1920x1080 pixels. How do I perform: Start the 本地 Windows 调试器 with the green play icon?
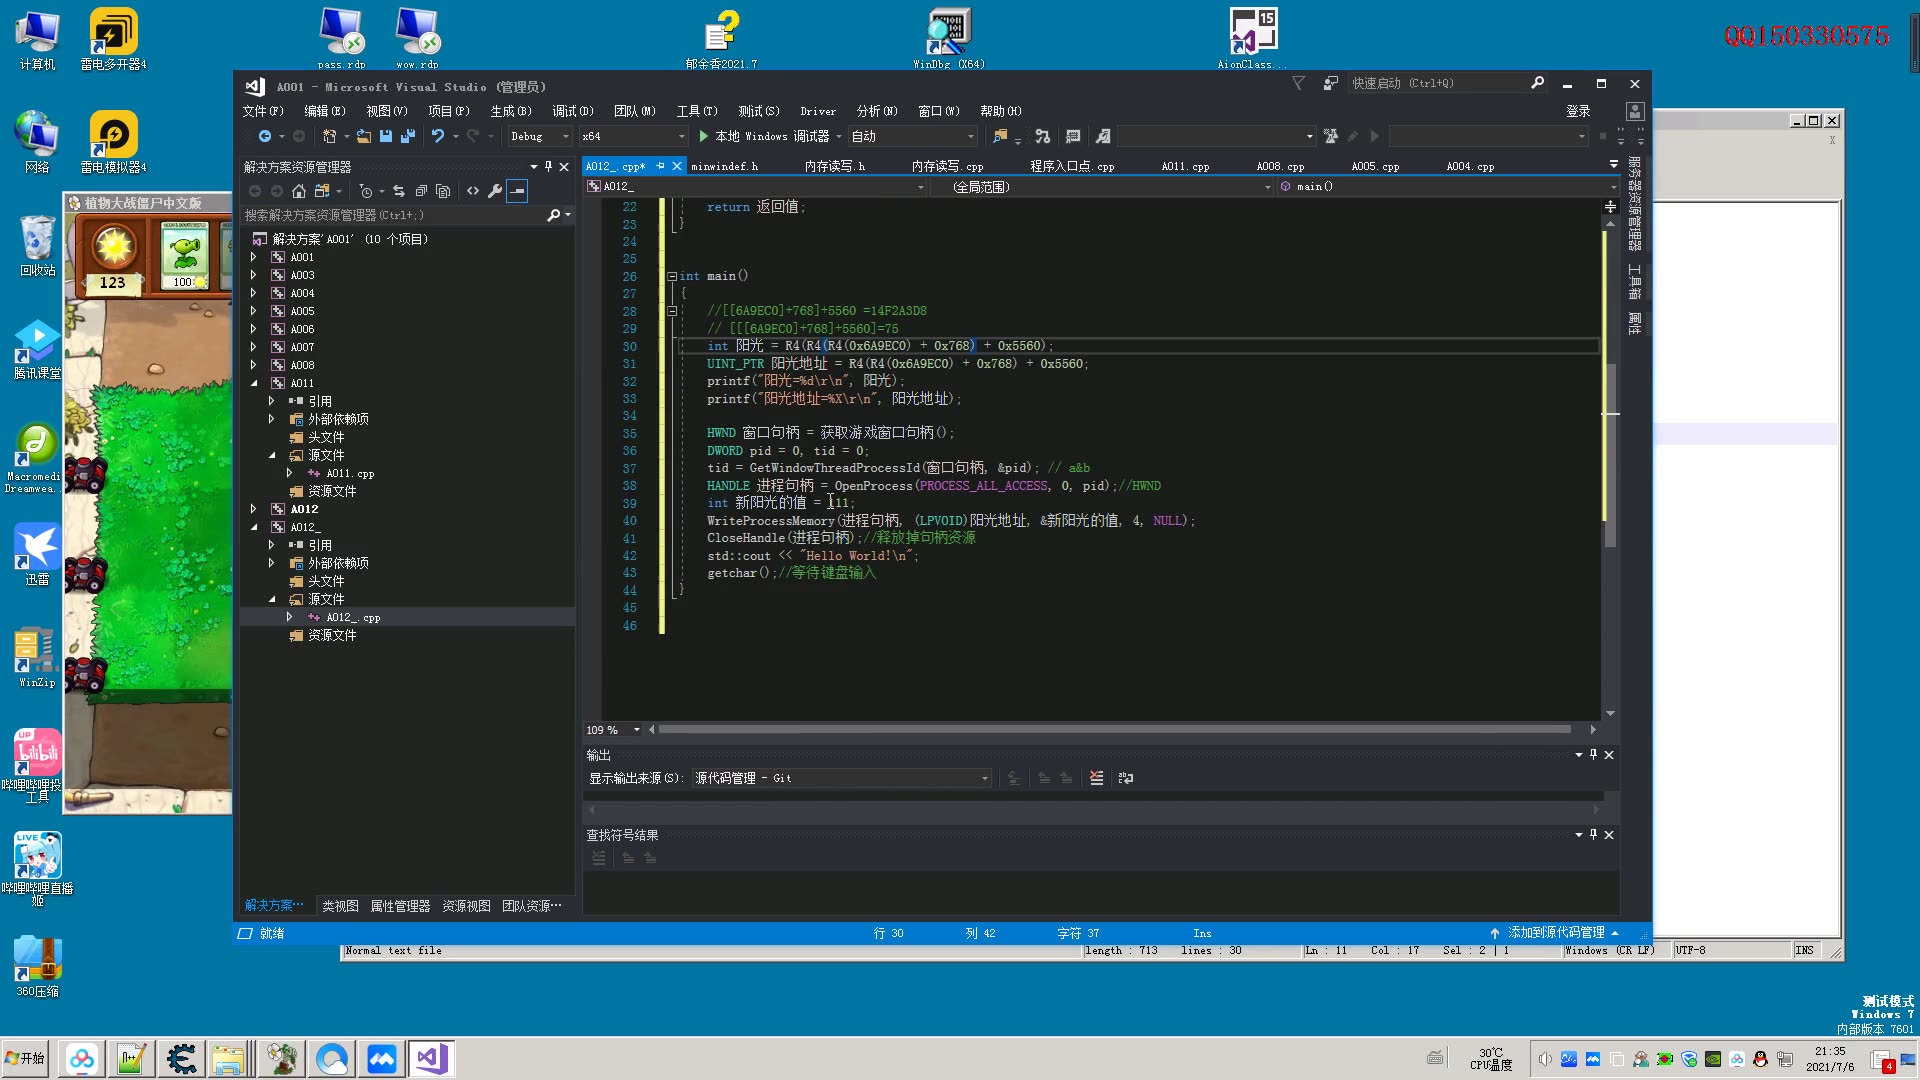pos(703,136)
